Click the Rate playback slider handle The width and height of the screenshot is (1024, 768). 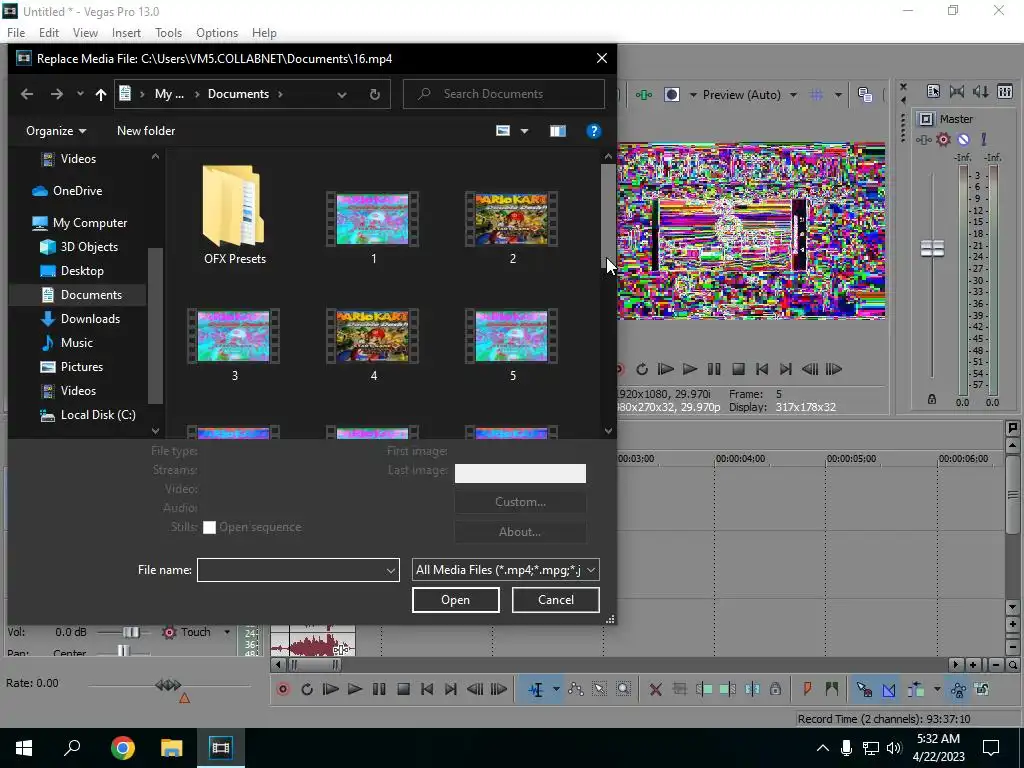point(168,685)
